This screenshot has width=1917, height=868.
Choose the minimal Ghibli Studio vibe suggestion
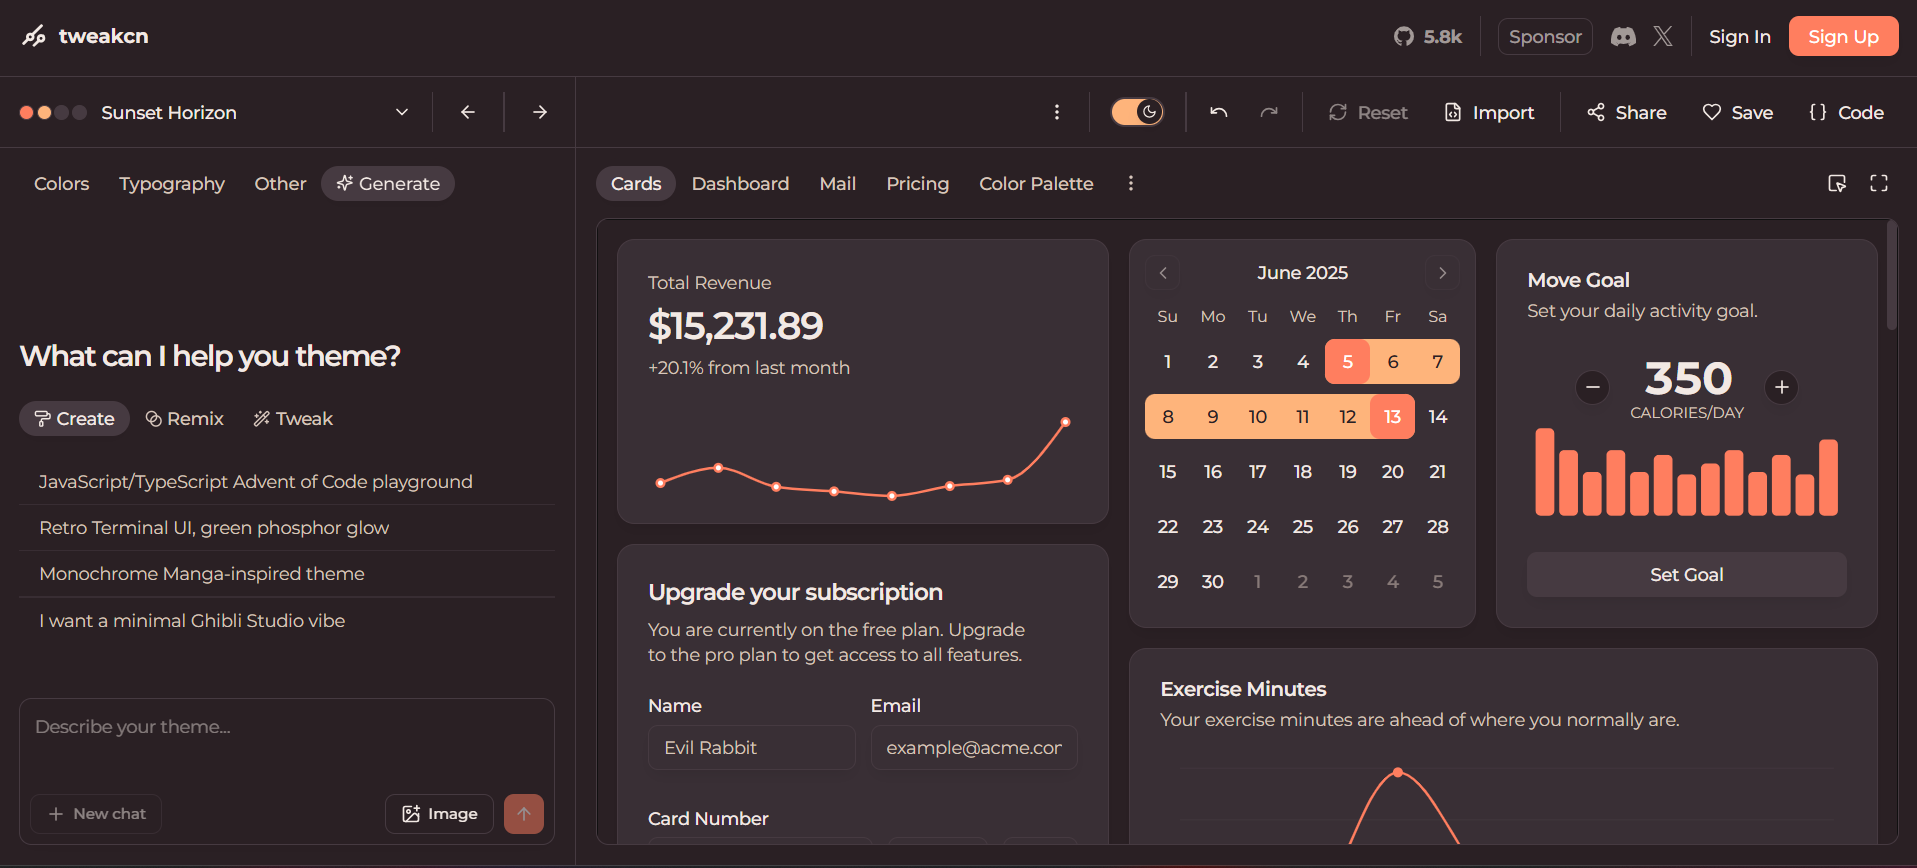287,621
